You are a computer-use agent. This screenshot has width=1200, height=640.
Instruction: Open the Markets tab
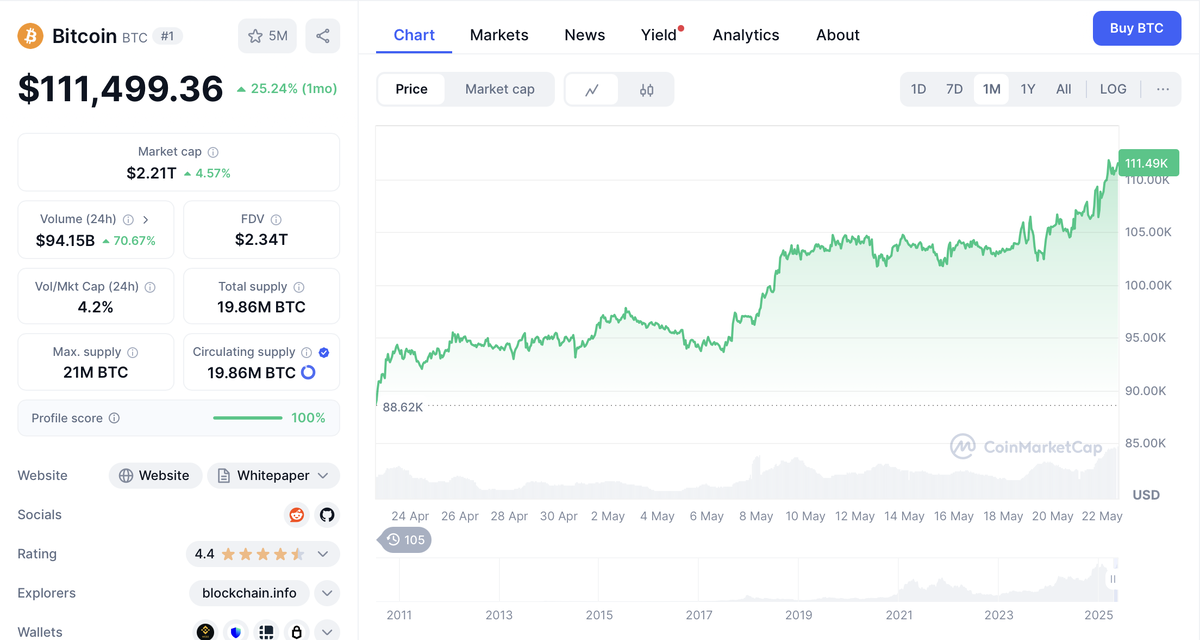click(x=499, y=35)
